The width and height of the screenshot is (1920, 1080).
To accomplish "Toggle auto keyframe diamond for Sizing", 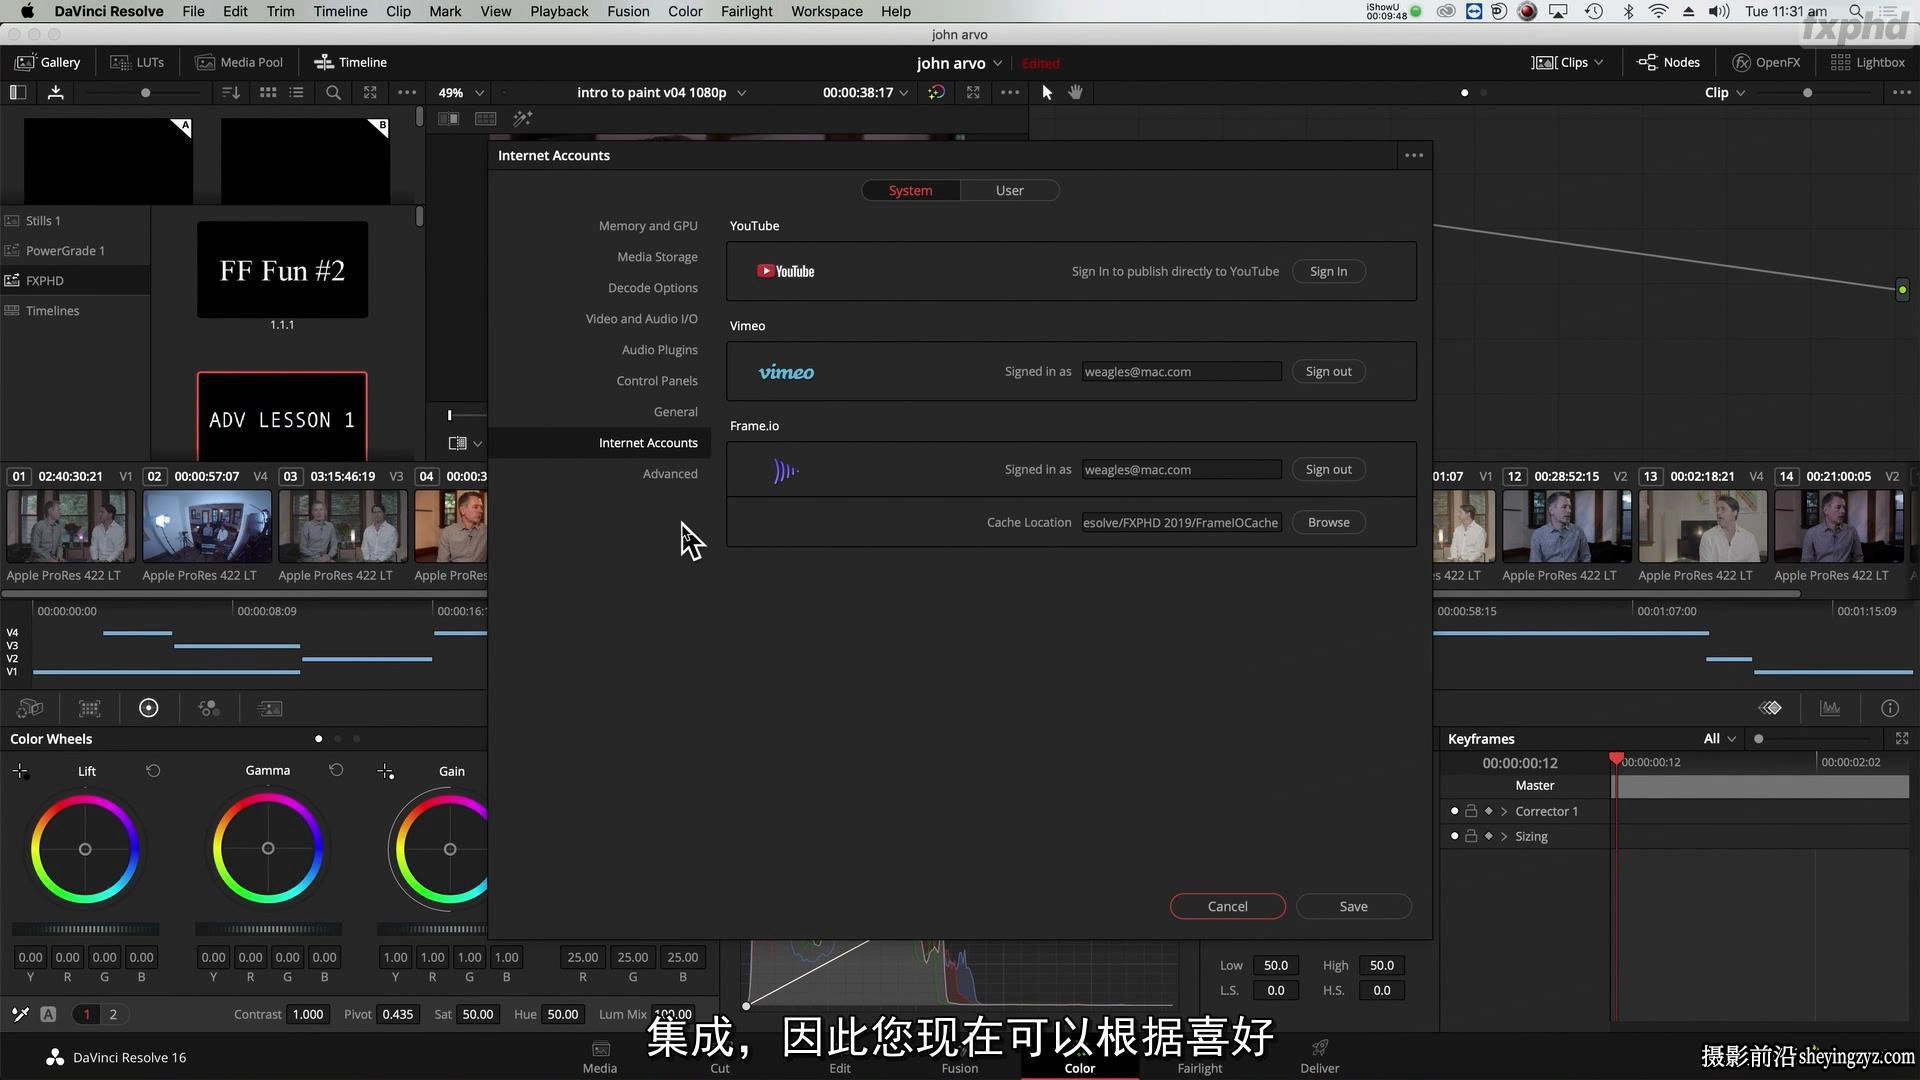I will pyautogui.click(x=1488, y=836).
